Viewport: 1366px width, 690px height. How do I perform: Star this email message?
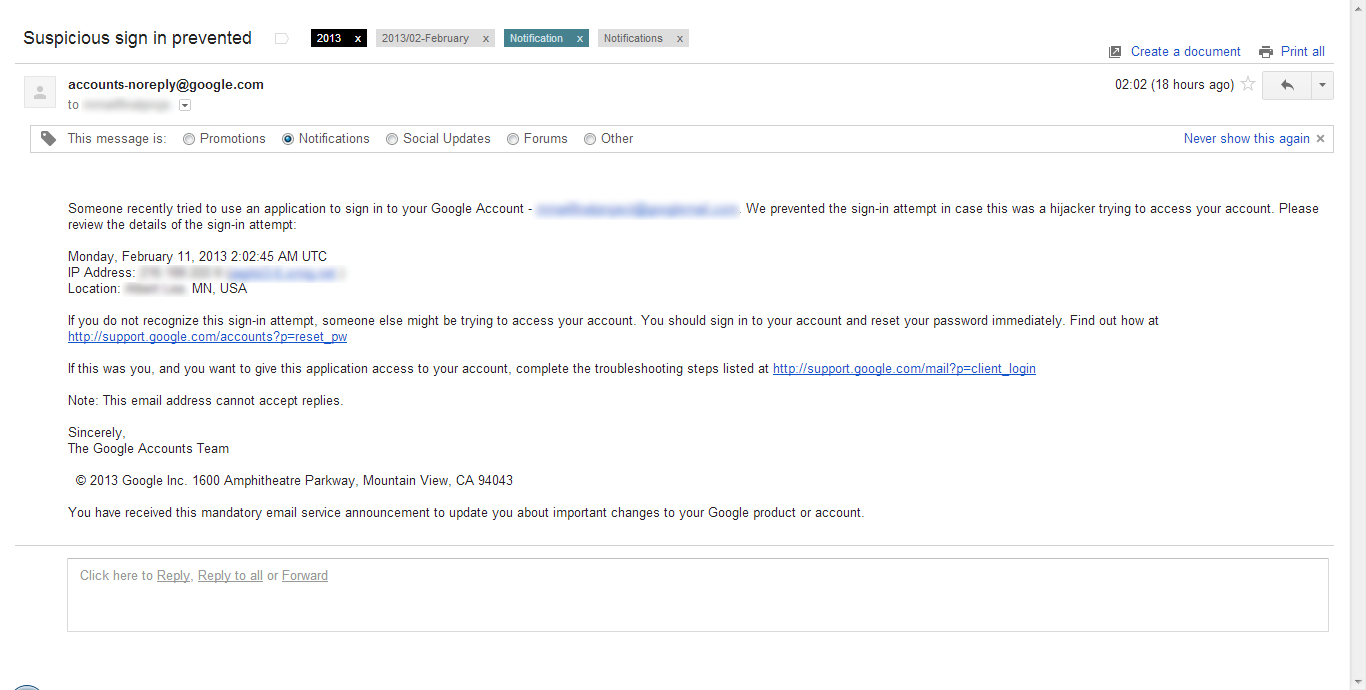tap(1248, 85)
